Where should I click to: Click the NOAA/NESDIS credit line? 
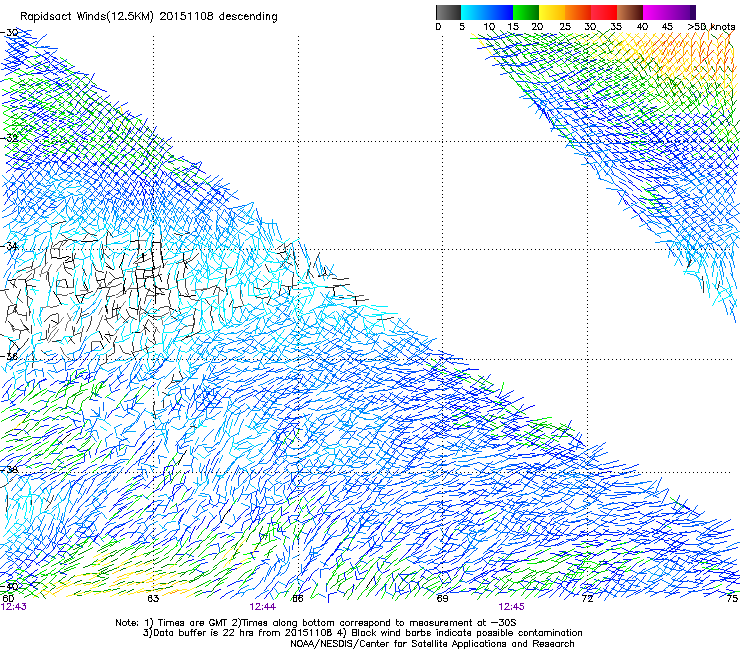(432, 644)
